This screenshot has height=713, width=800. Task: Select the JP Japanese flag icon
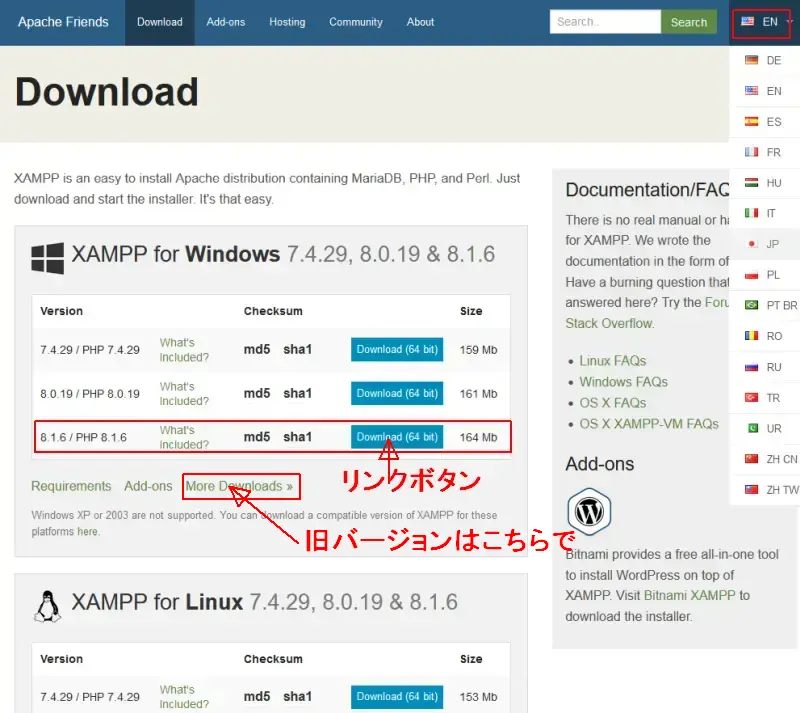coord(751,244)
